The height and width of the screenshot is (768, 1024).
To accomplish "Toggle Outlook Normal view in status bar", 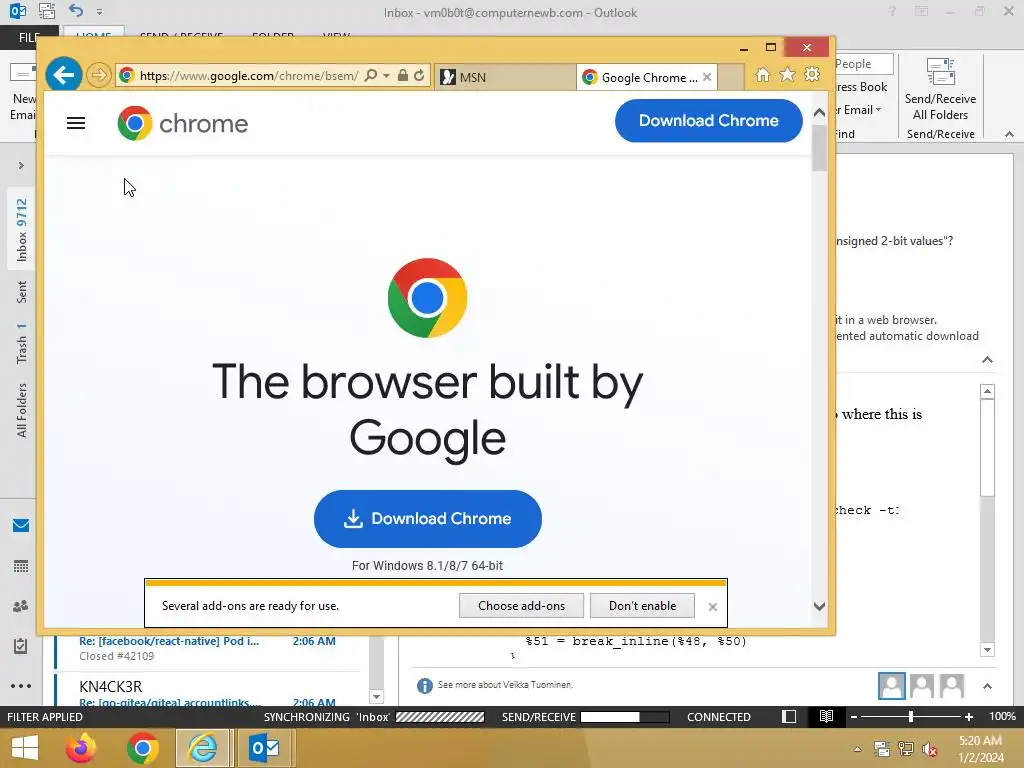I will click(x=789, y=716).
